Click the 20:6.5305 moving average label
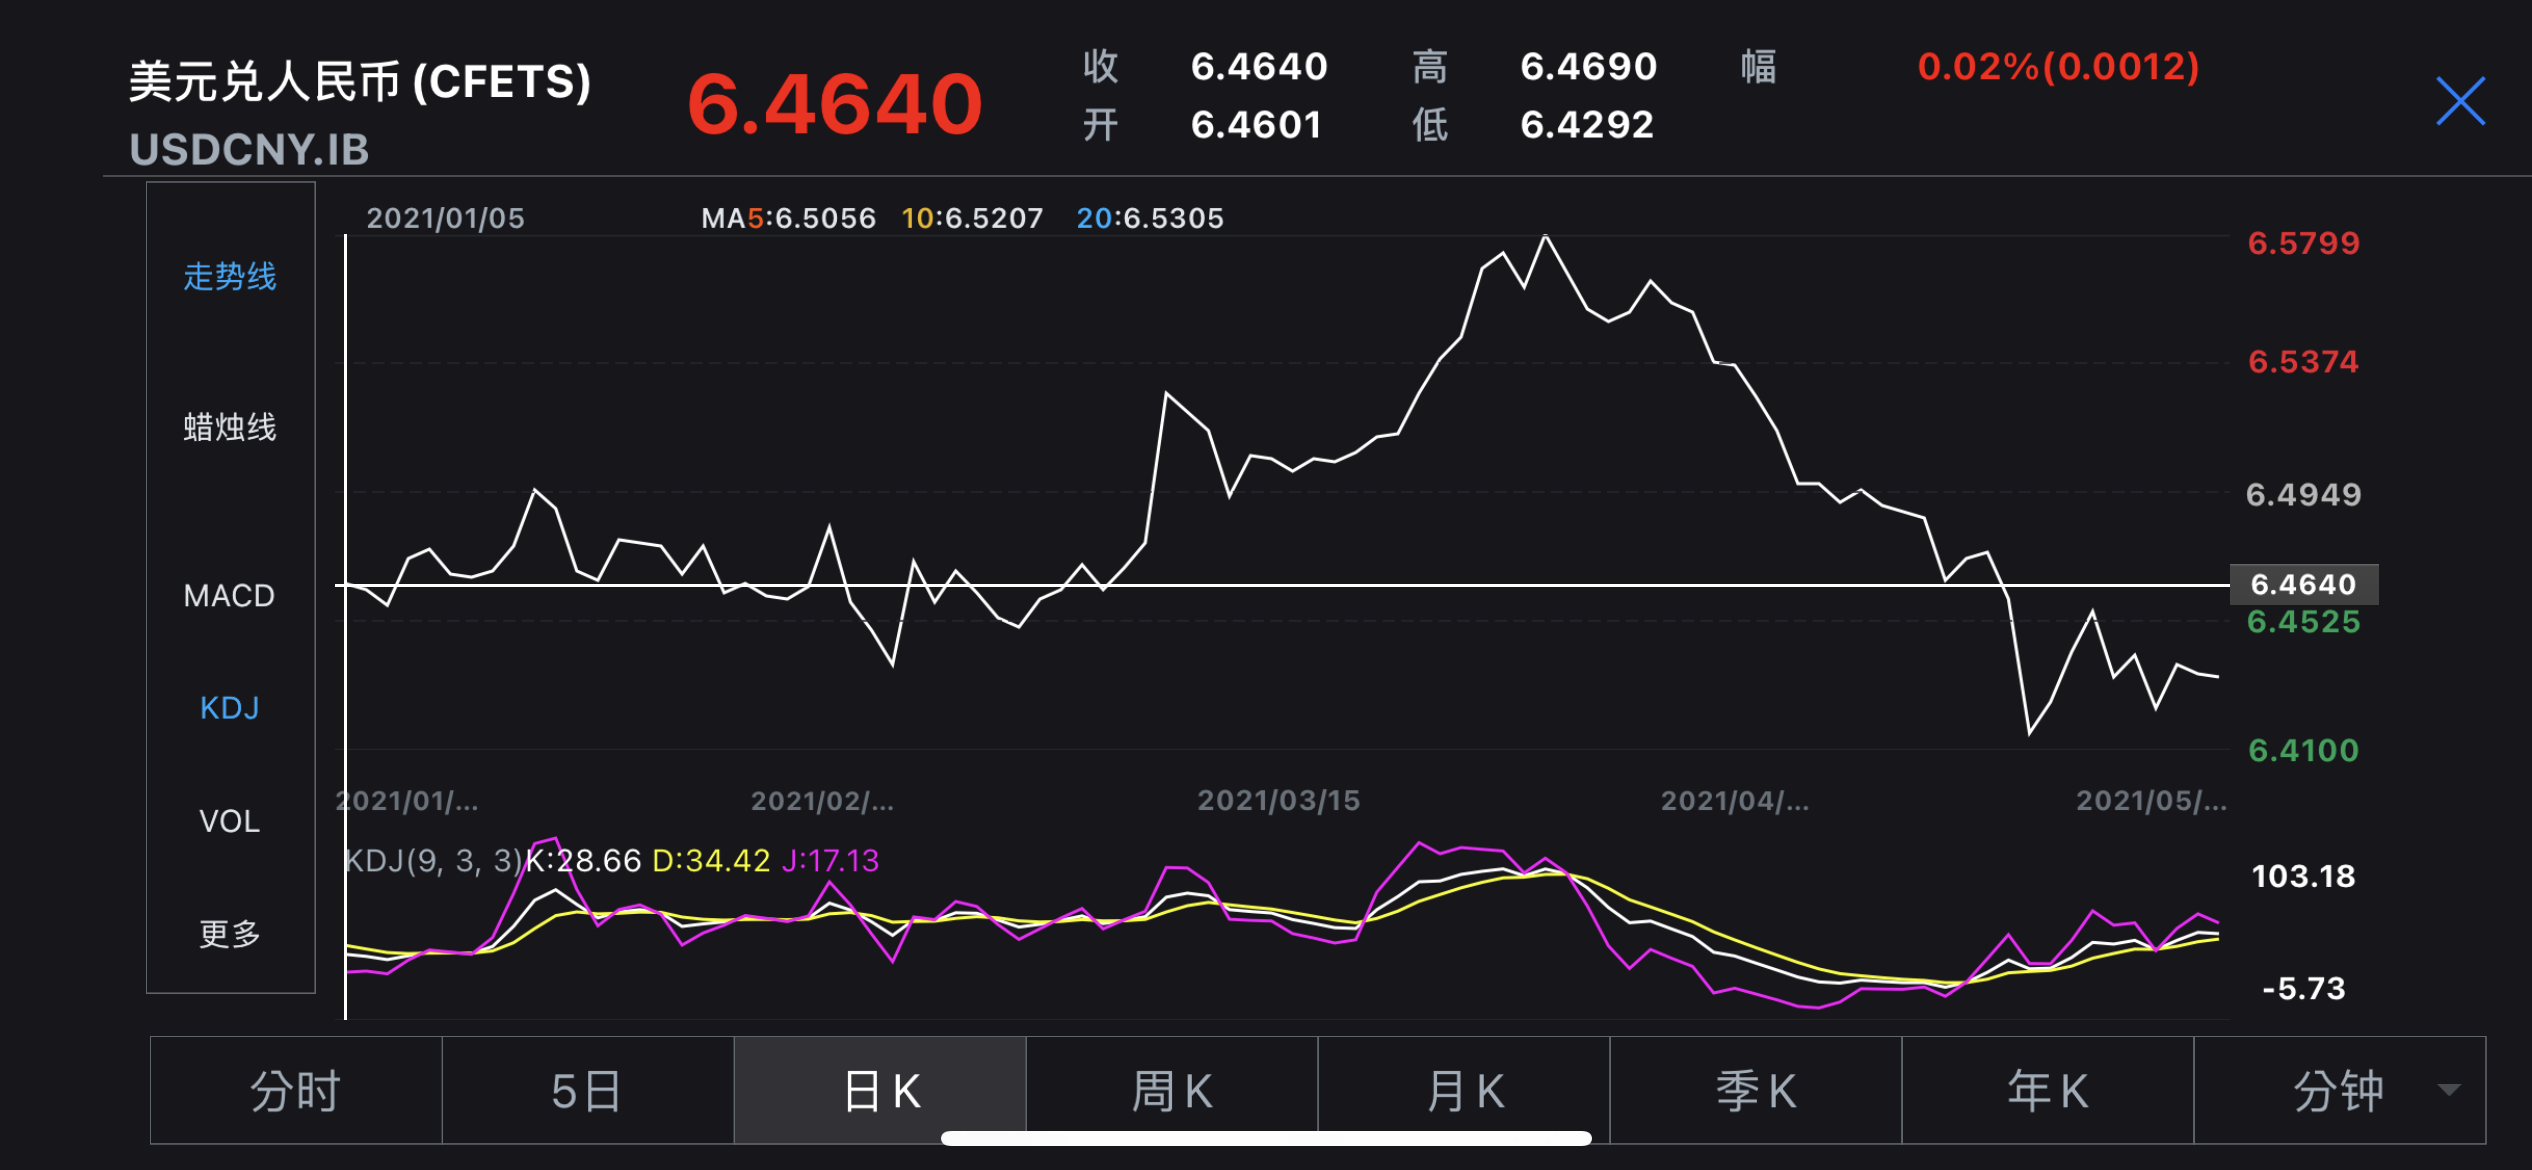Screen dimensions: 2532x1170 point(1150,218)
